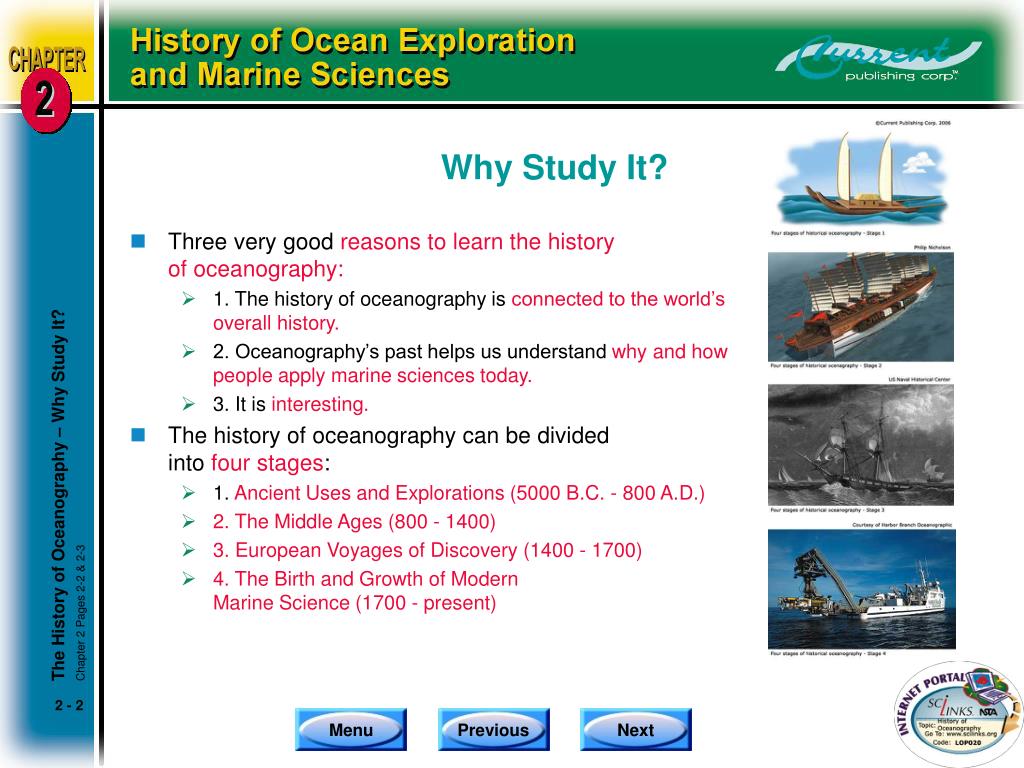Click the 'Philip Nicholson' image credit
Screen dimensions: 1024x768
[932, 248]
